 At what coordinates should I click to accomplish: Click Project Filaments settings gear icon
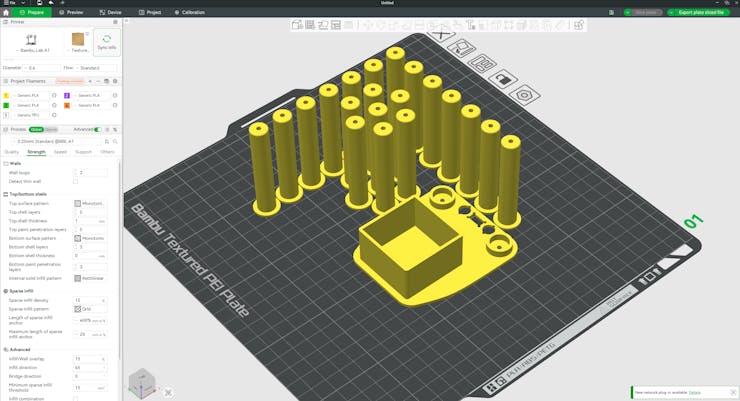pyautogui.click(x=115, y=81)
